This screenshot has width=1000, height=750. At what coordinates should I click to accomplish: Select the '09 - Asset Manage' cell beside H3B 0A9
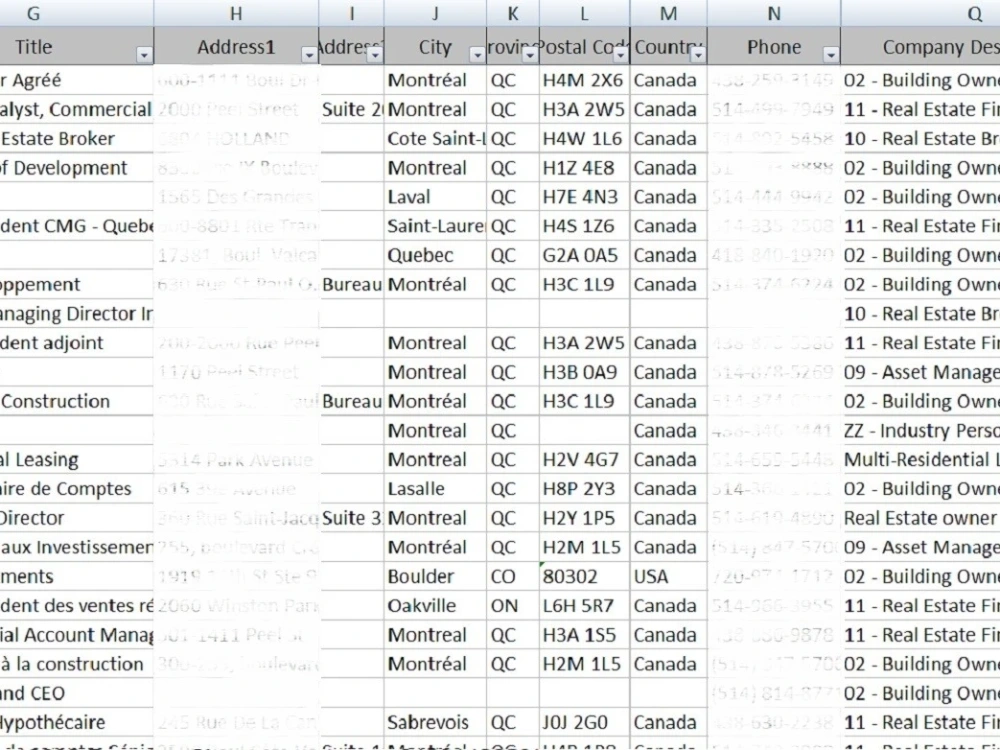pos(921,372)
